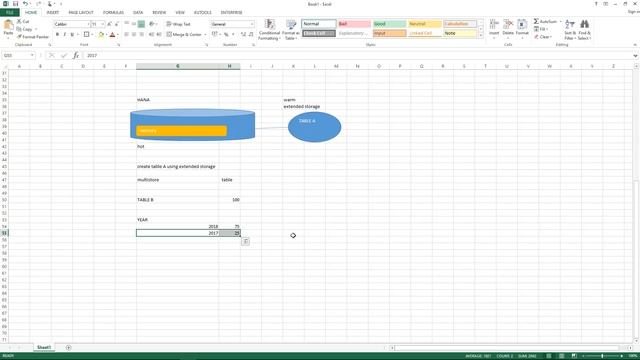The height and width of the screenshot is (360, 640).
Task: Toggle align text left
Action: coord(126,34)
